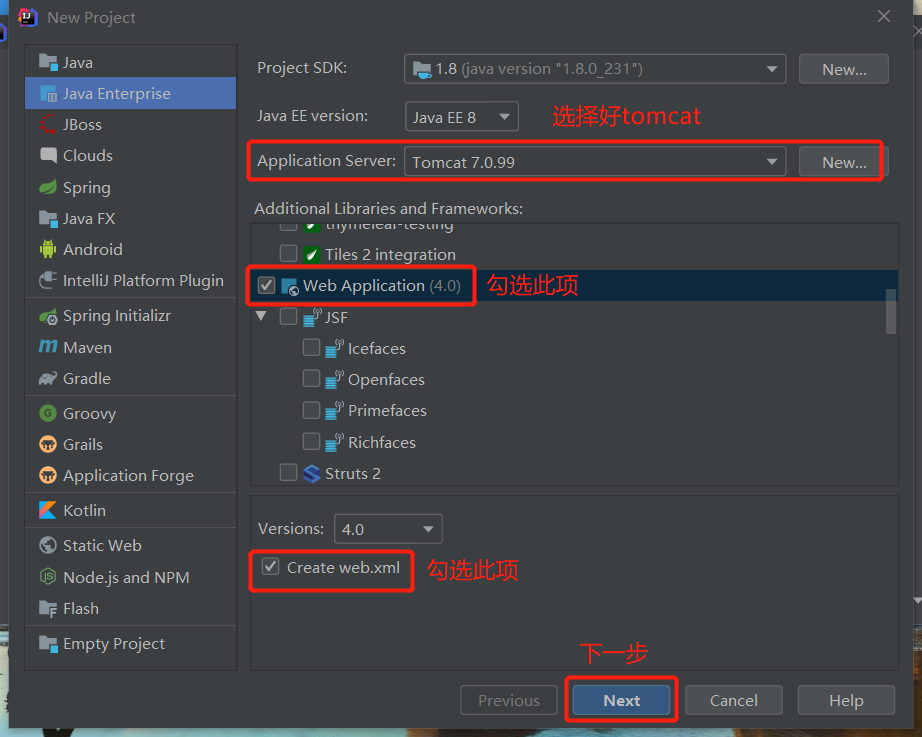The width and height of the screenshot is (922, 737).
Task: Click the Web Application framework icon
Action: pyautogui.click(x=289, y=286)
